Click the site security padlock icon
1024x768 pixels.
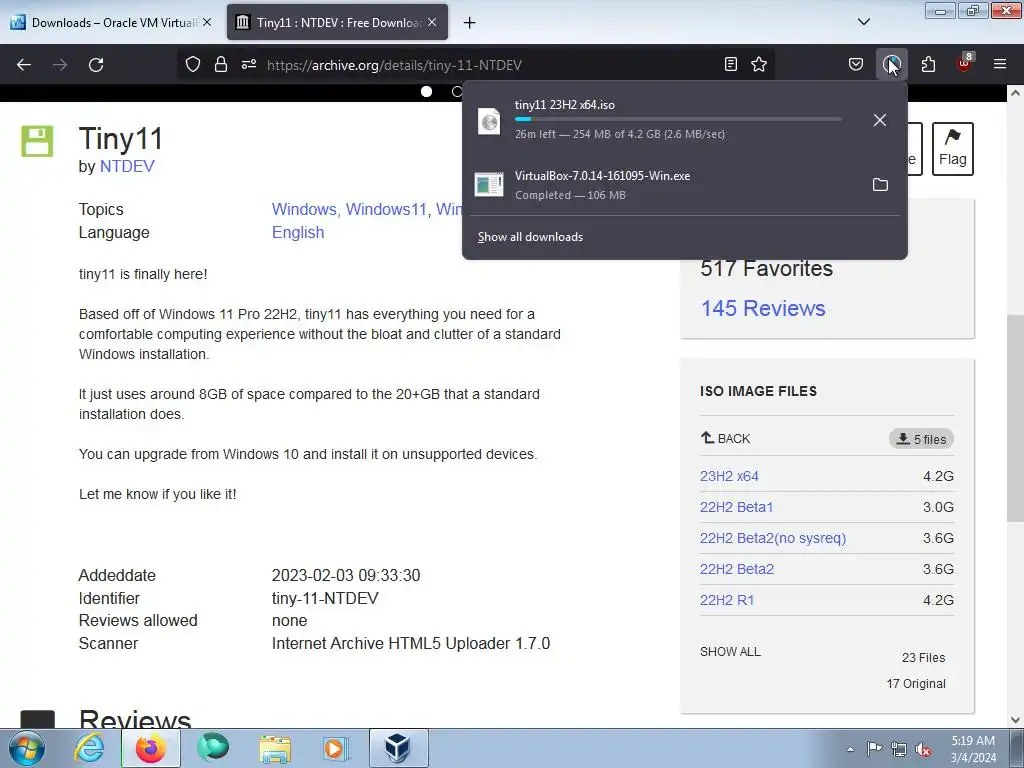221,65
